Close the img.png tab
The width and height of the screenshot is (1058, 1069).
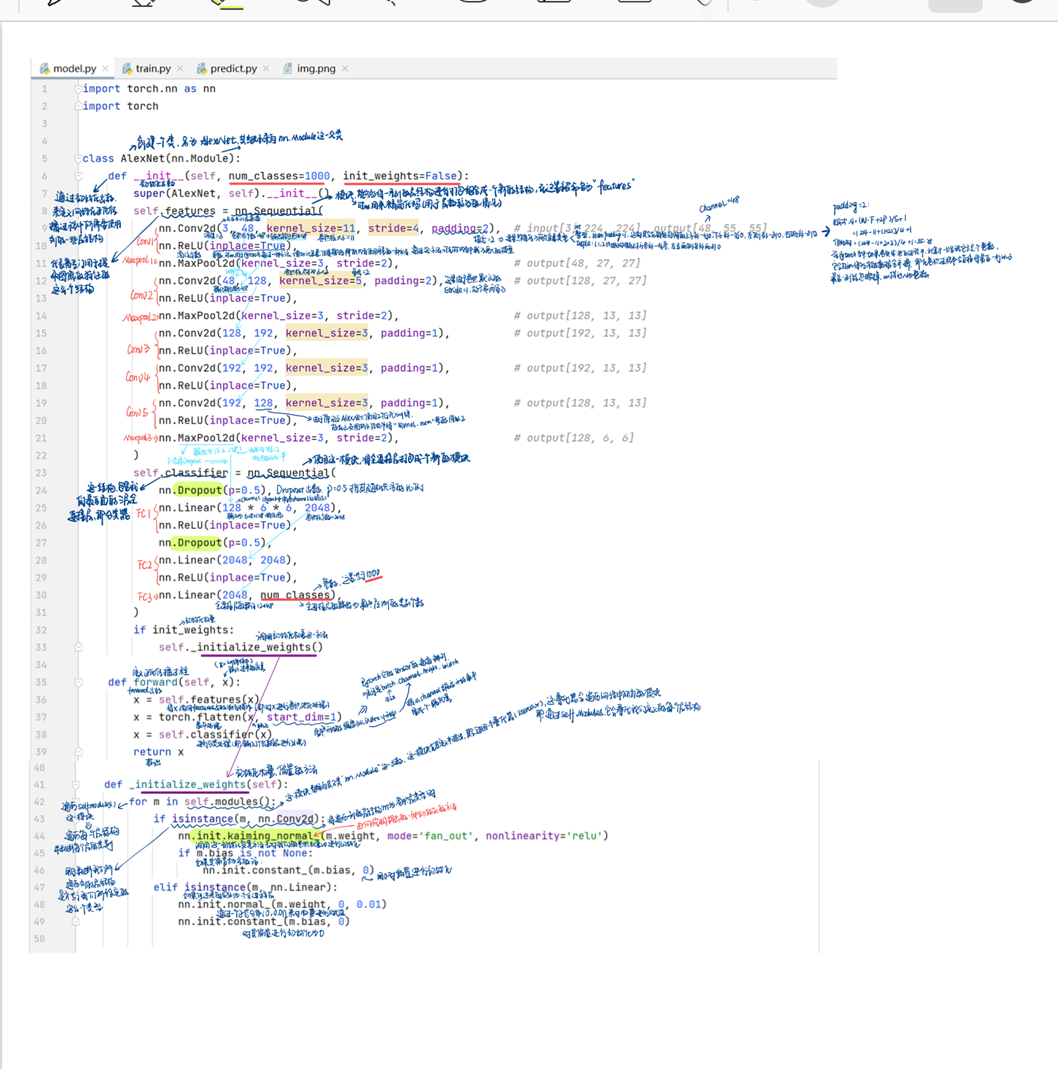[x=345, y=68]
